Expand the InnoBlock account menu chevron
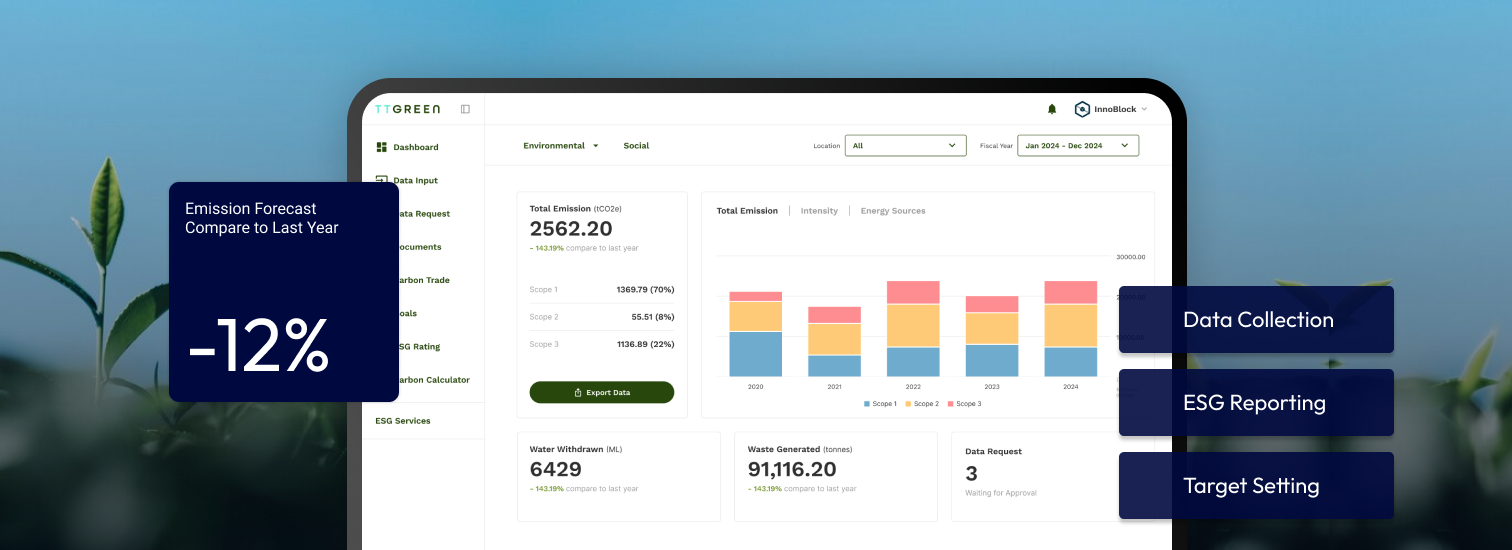This screenshot has height=550, width=1512. 1144,110
